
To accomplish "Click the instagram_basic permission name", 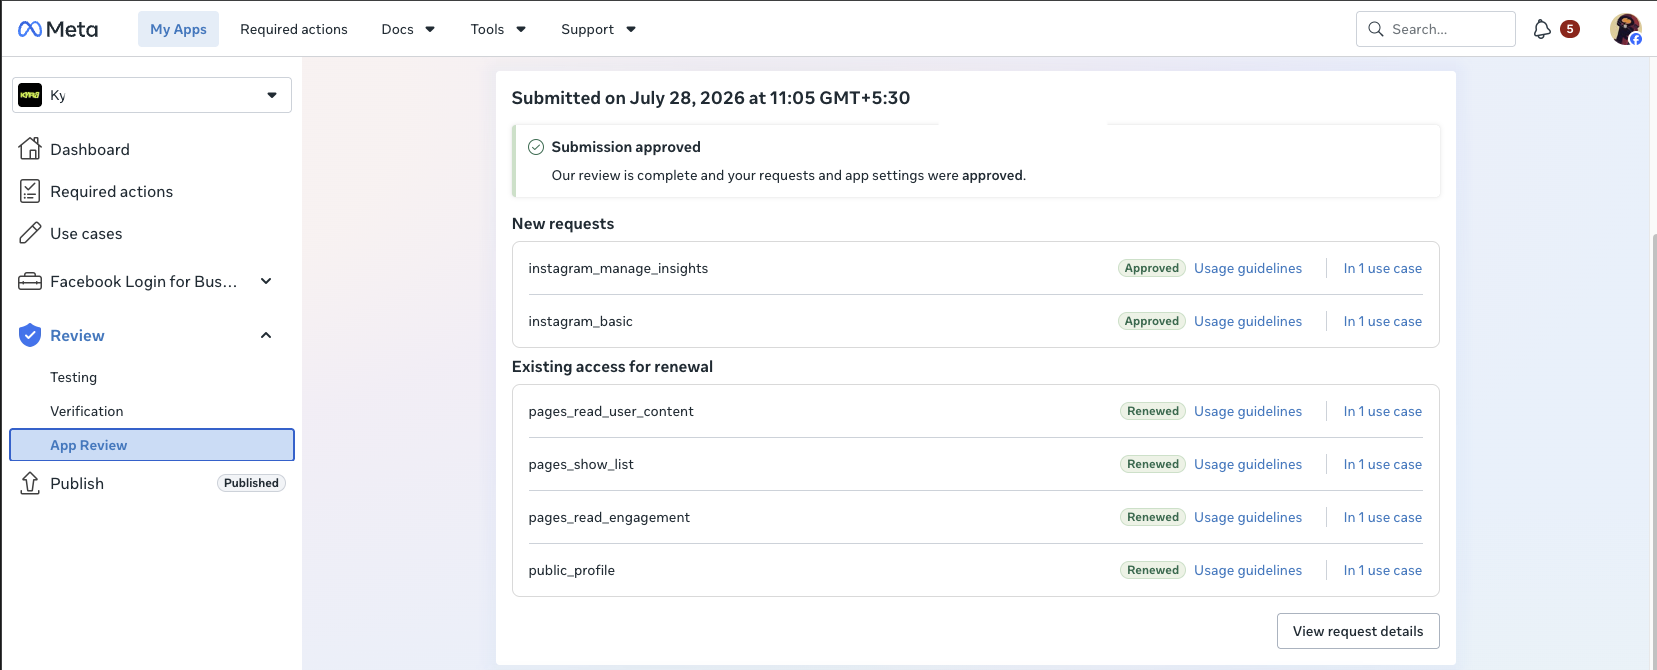I will point(580,321).
